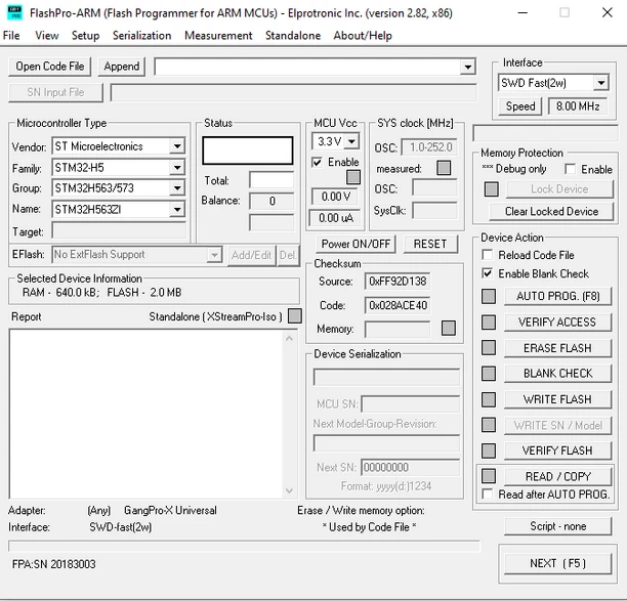
Task: Open the Measurement menu
Action: pos(218,36)
